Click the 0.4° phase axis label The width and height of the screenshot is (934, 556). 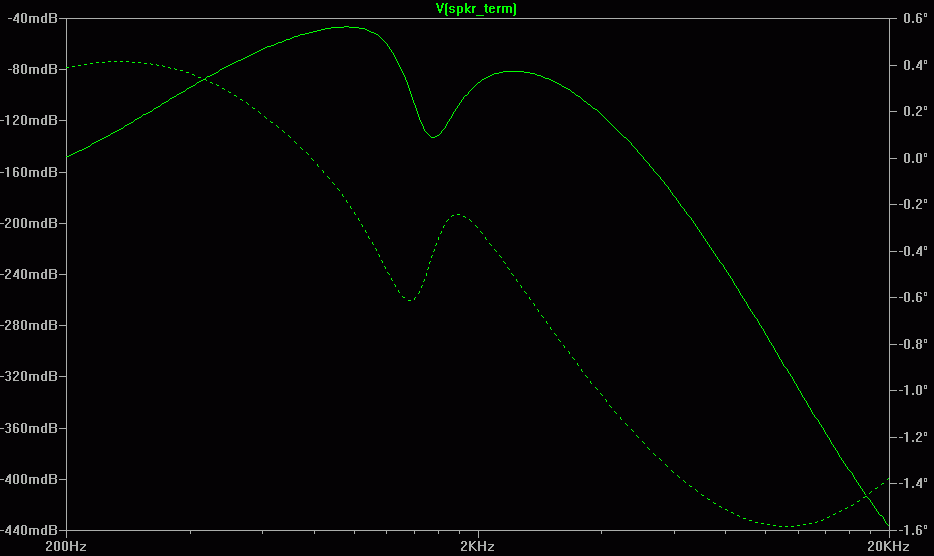(x=915, y=64)
